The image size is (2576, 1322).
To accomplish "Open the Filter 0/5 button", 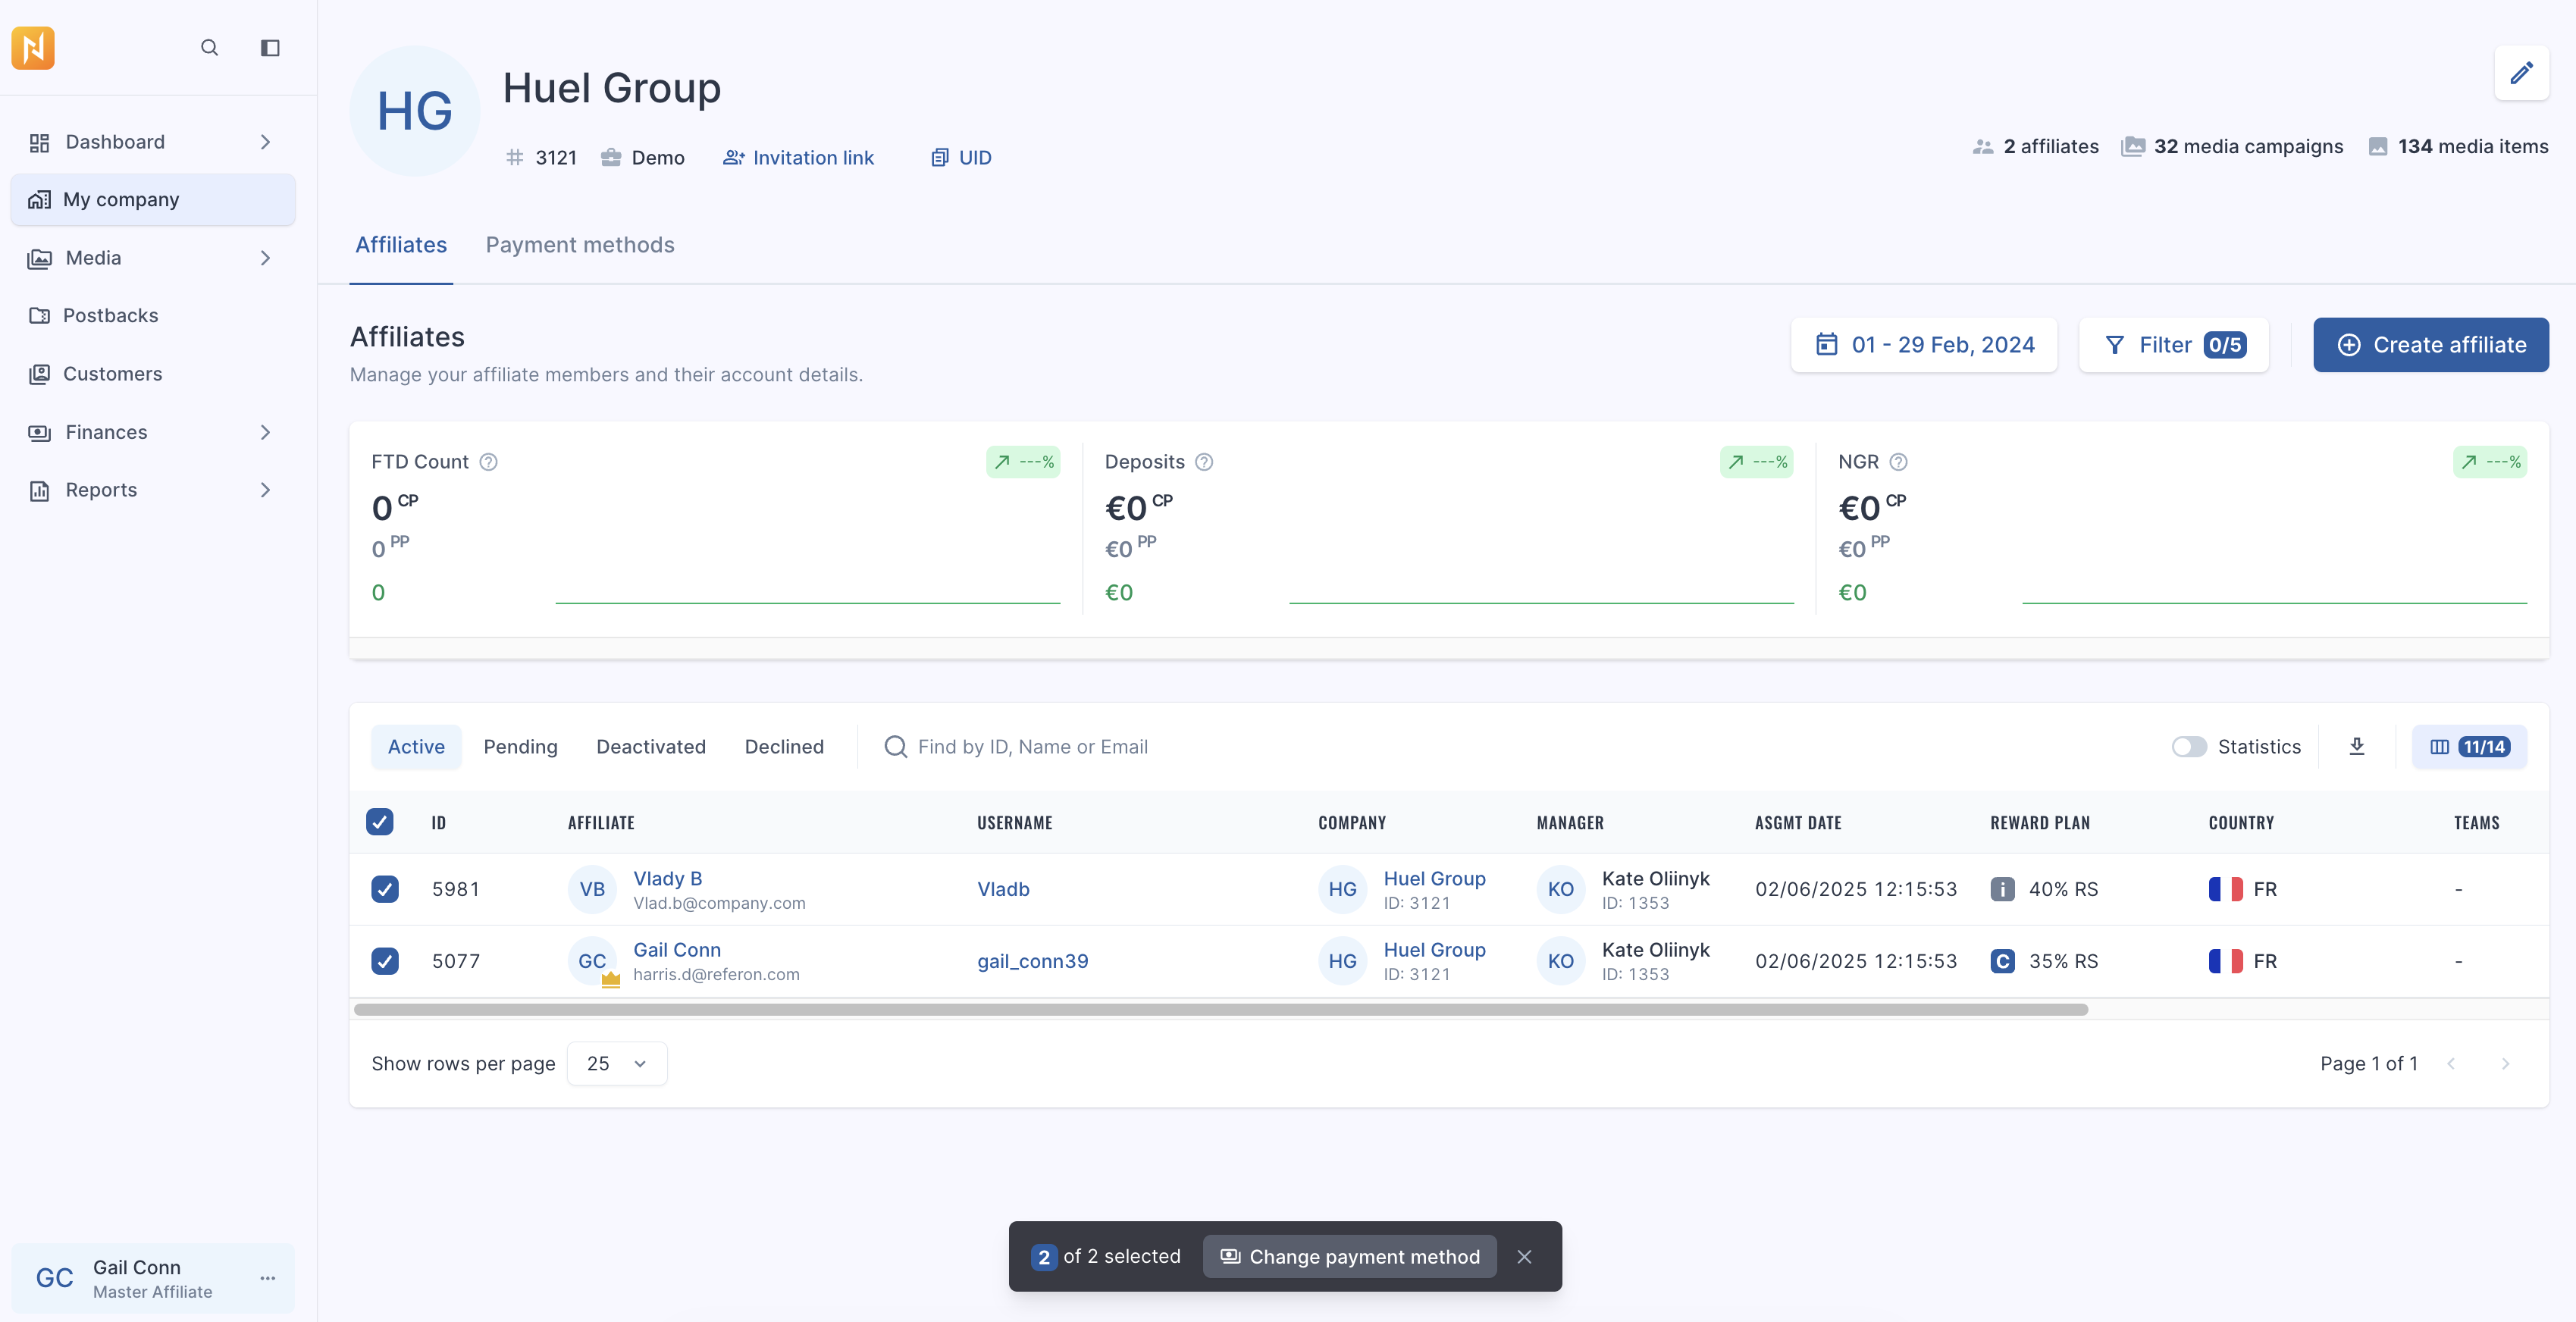I will 2173,345.
